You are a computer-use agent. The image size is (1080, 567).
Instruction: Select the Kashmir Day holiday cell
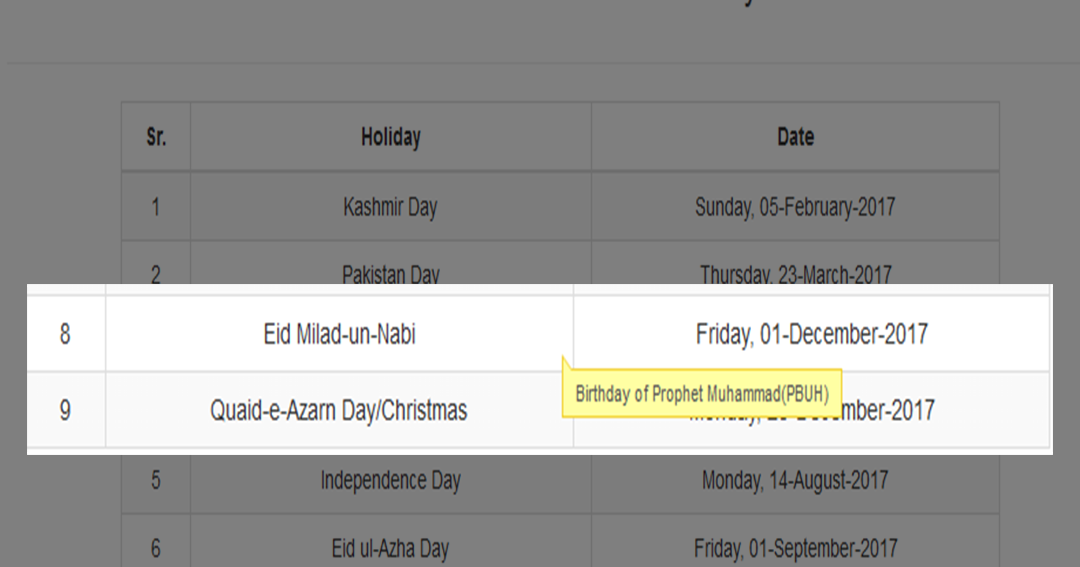tap(391, 207)
